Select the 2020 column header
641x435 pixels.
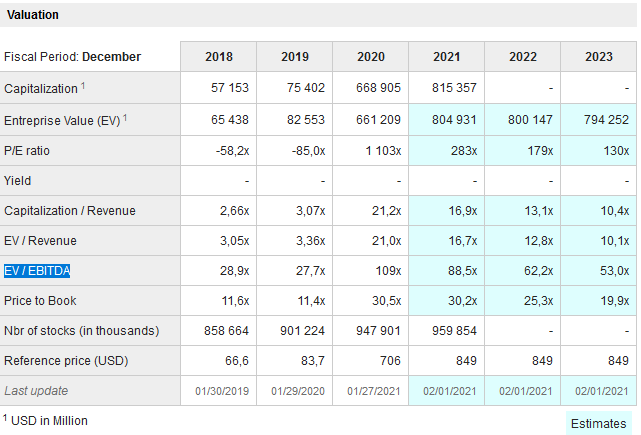coord(370,57)
